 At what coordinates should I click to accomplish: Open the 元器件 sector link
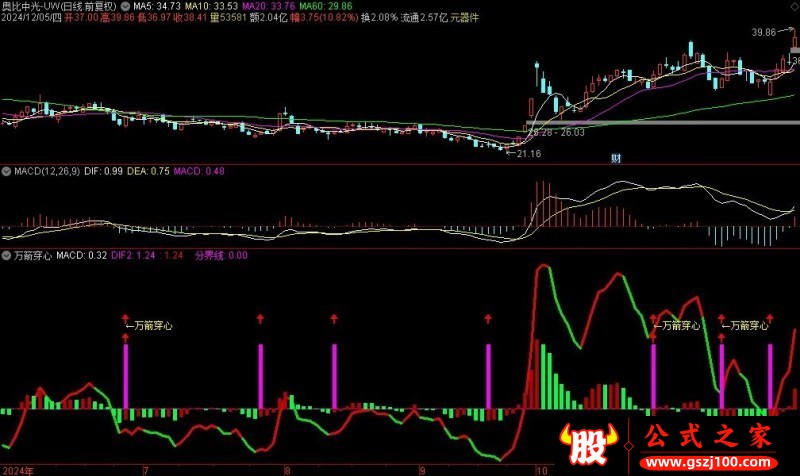(x=465, y=18)
